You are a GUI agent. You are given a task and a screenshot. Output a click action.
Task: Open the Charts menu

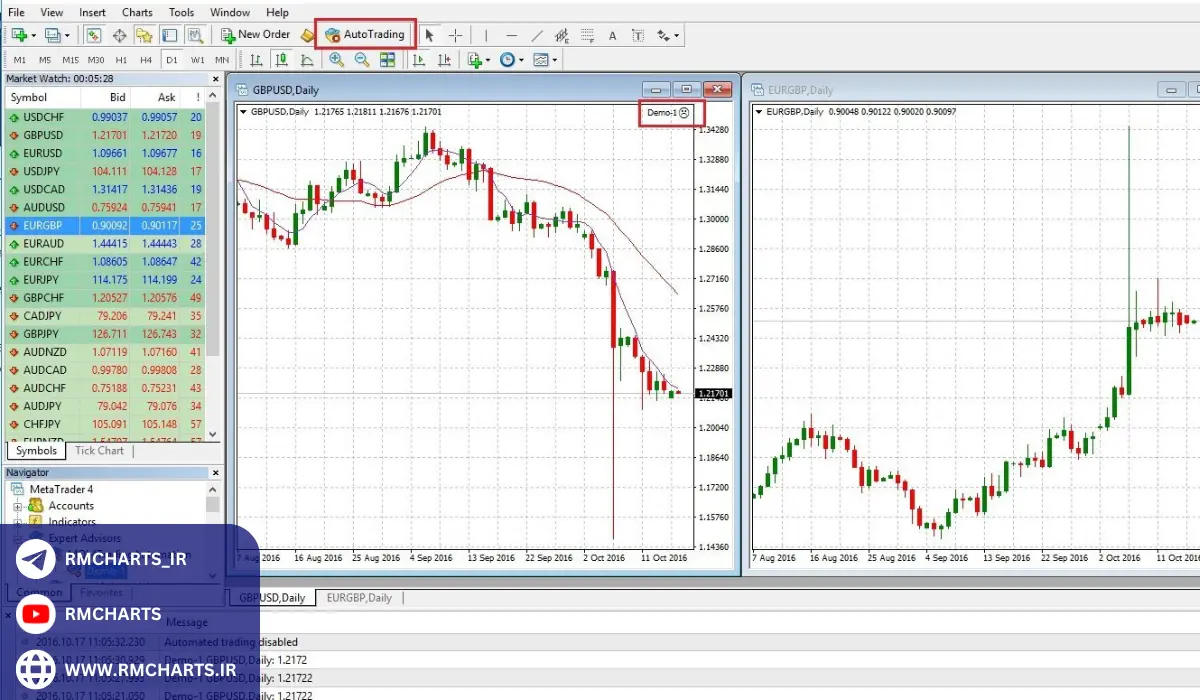(x=137, y=12)
